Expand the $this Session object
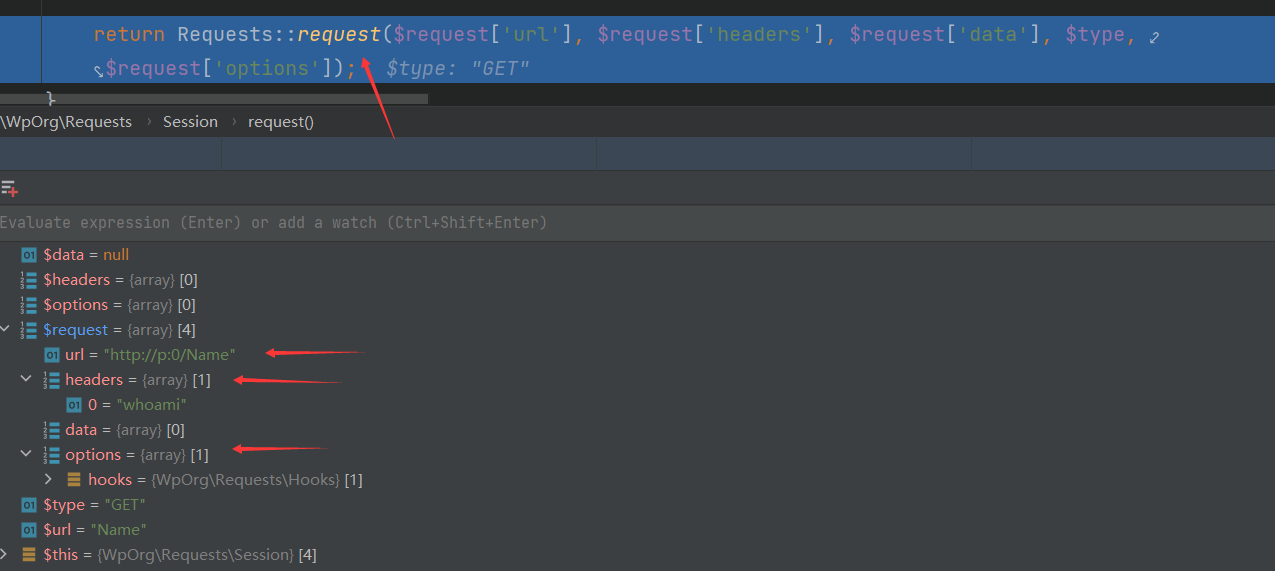Screen dimensions: 1275x571 coord(6,554)
